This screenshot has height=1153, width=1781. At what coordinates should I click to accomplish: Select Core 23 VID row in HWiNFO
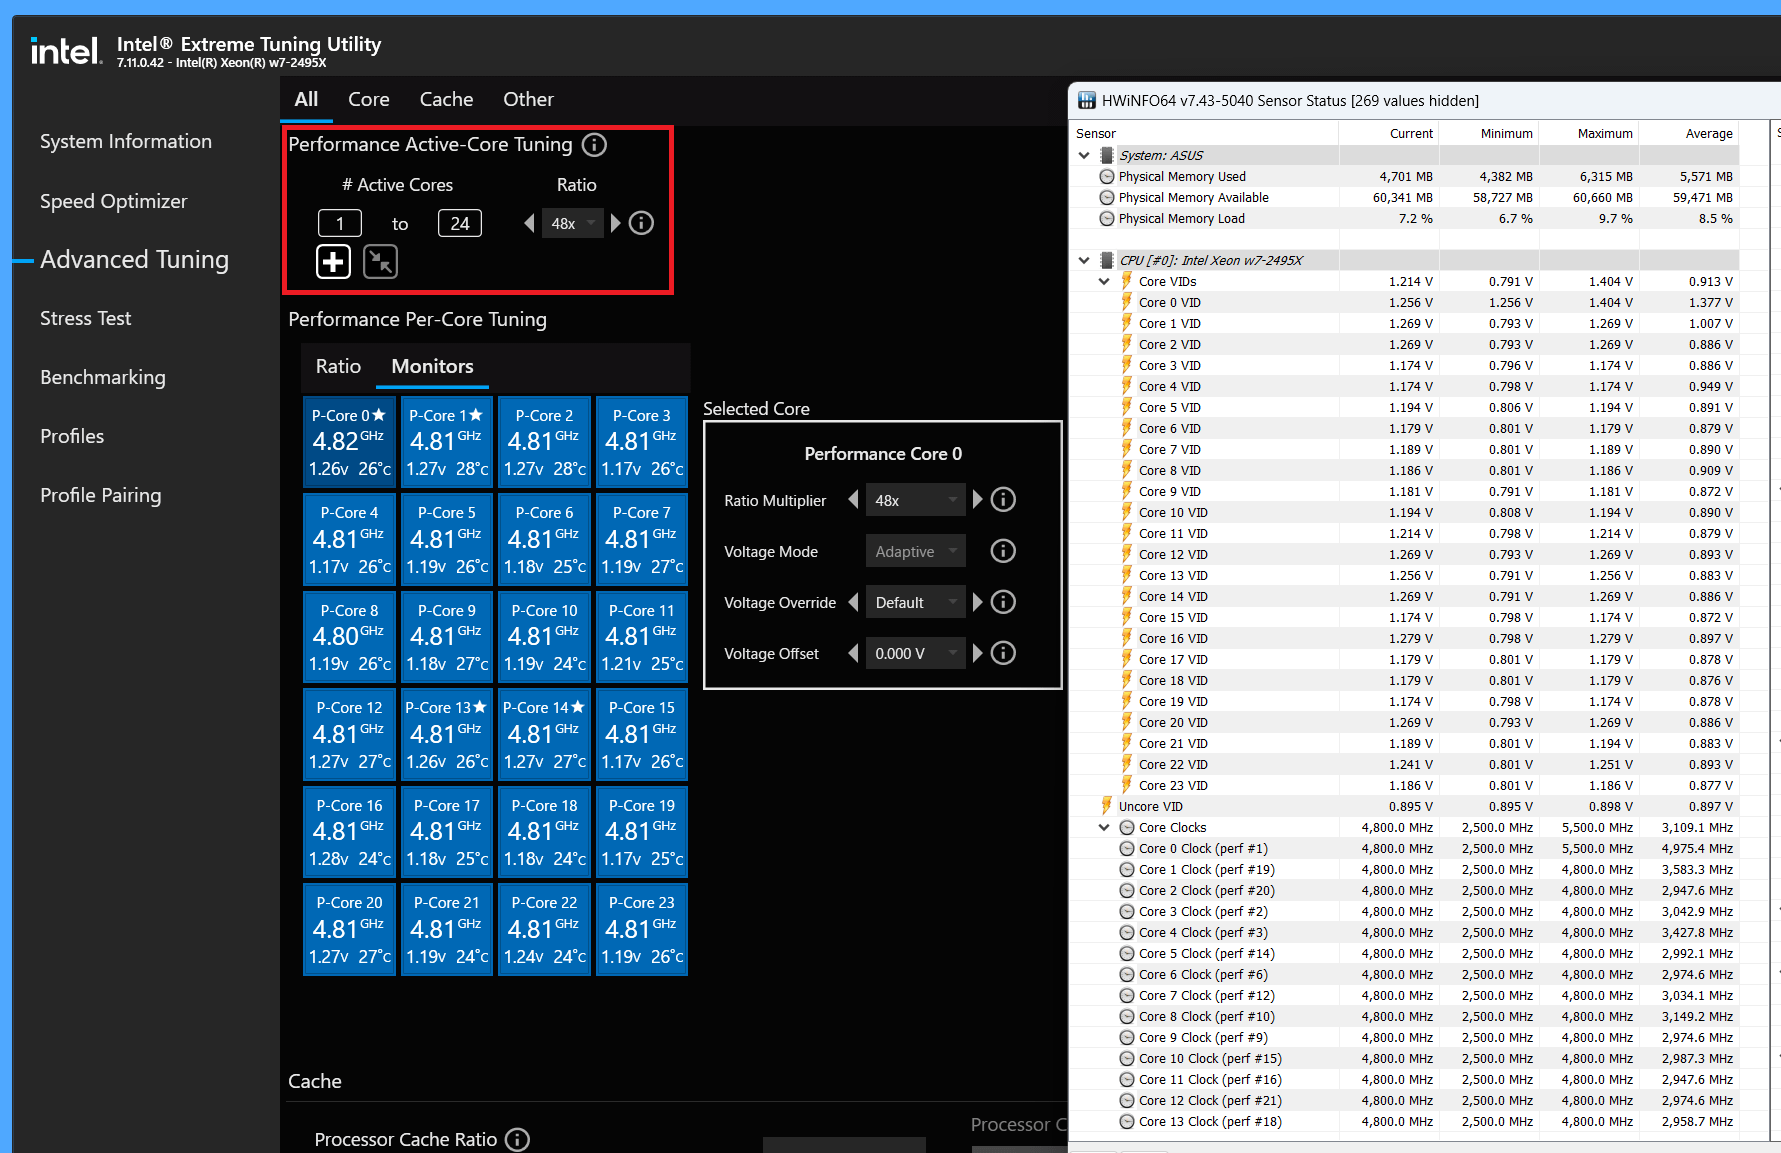(1404, 785)
